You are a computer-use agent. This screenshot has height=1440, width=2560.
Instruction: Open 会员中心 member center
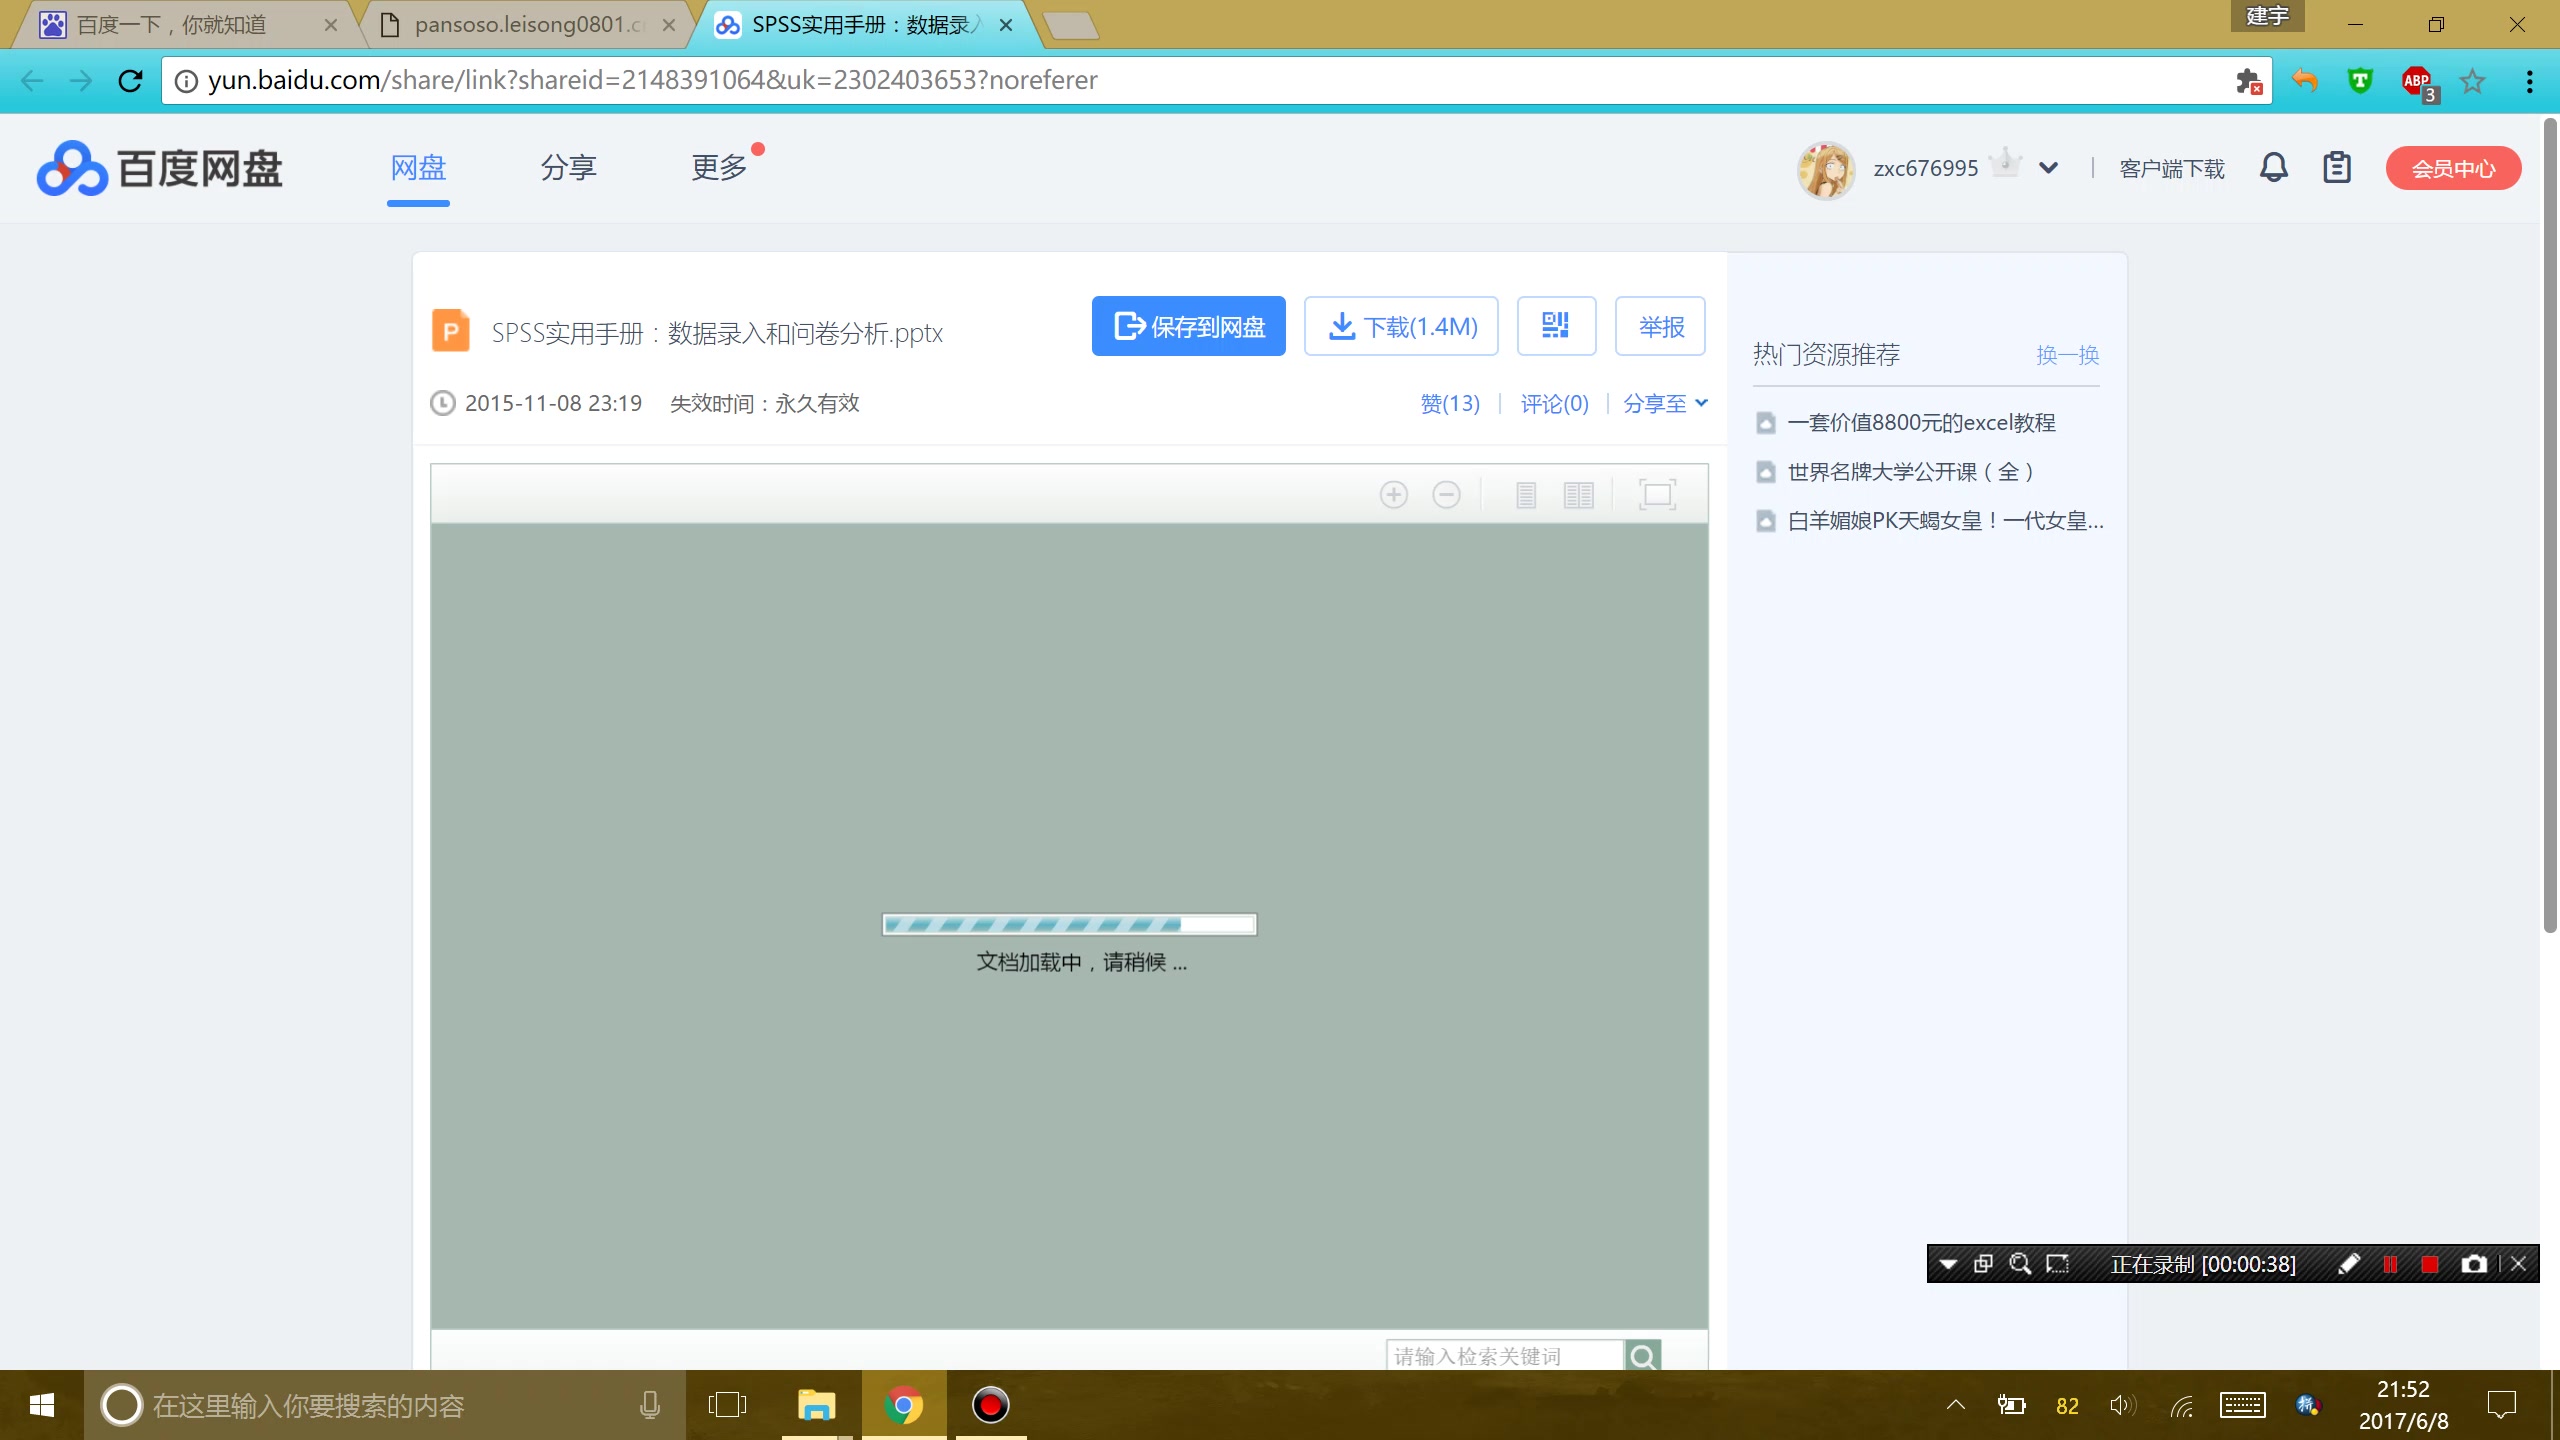[2453, 168]
